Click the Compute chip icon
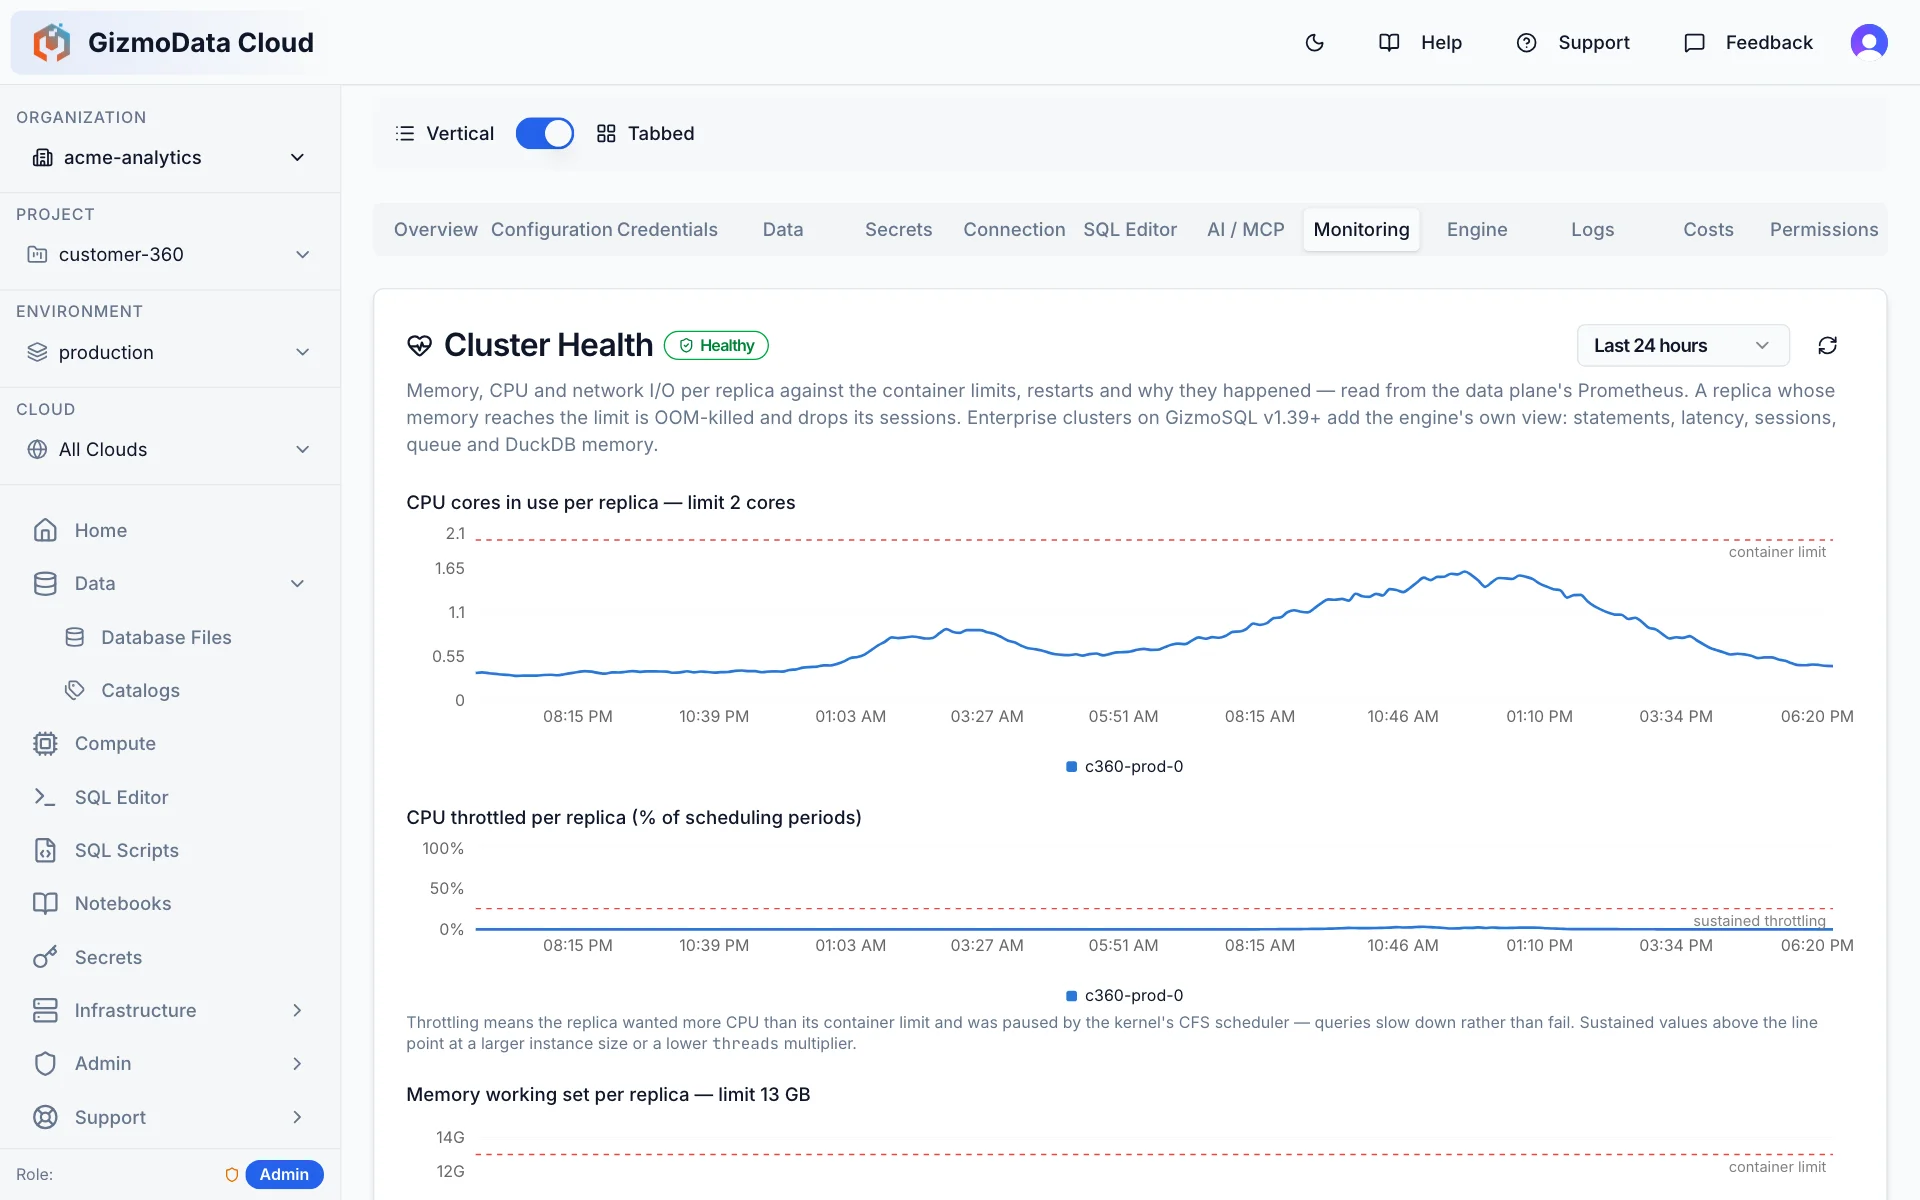The image size is (1920, 1200). [45, 743]
